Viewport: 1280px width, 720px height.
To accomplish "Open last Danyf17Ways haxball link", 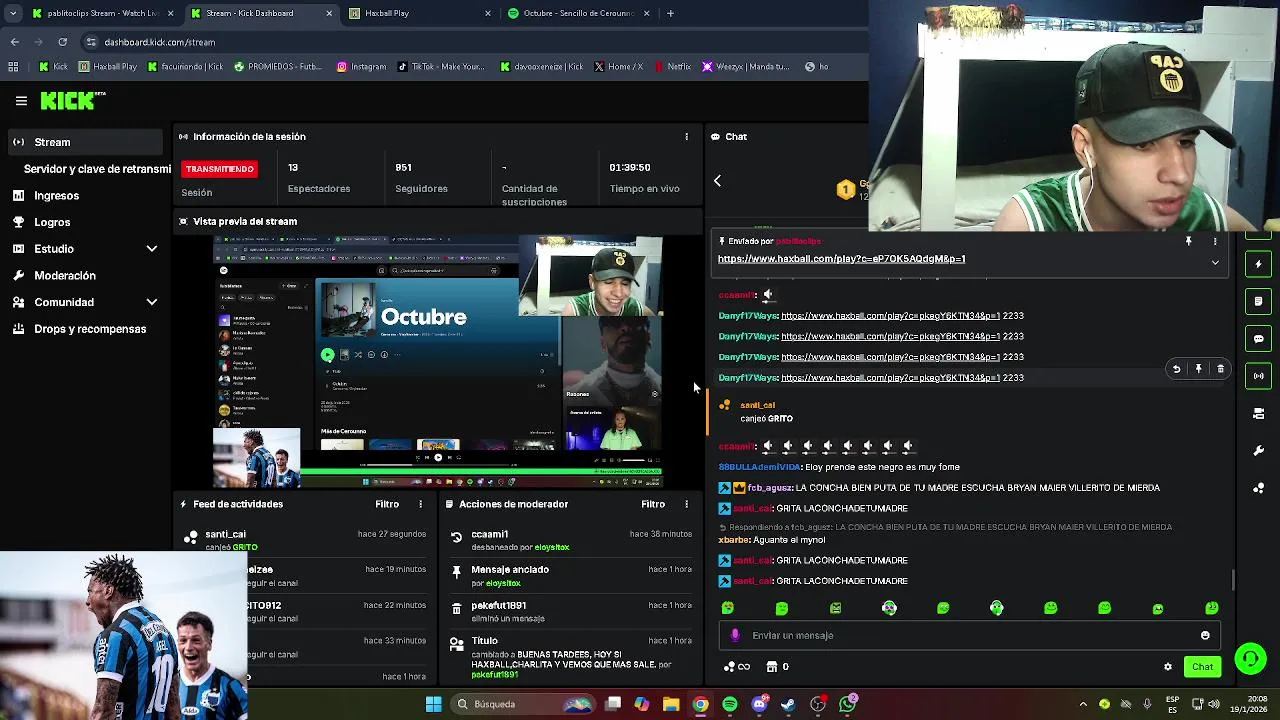I will pos(890,378).
